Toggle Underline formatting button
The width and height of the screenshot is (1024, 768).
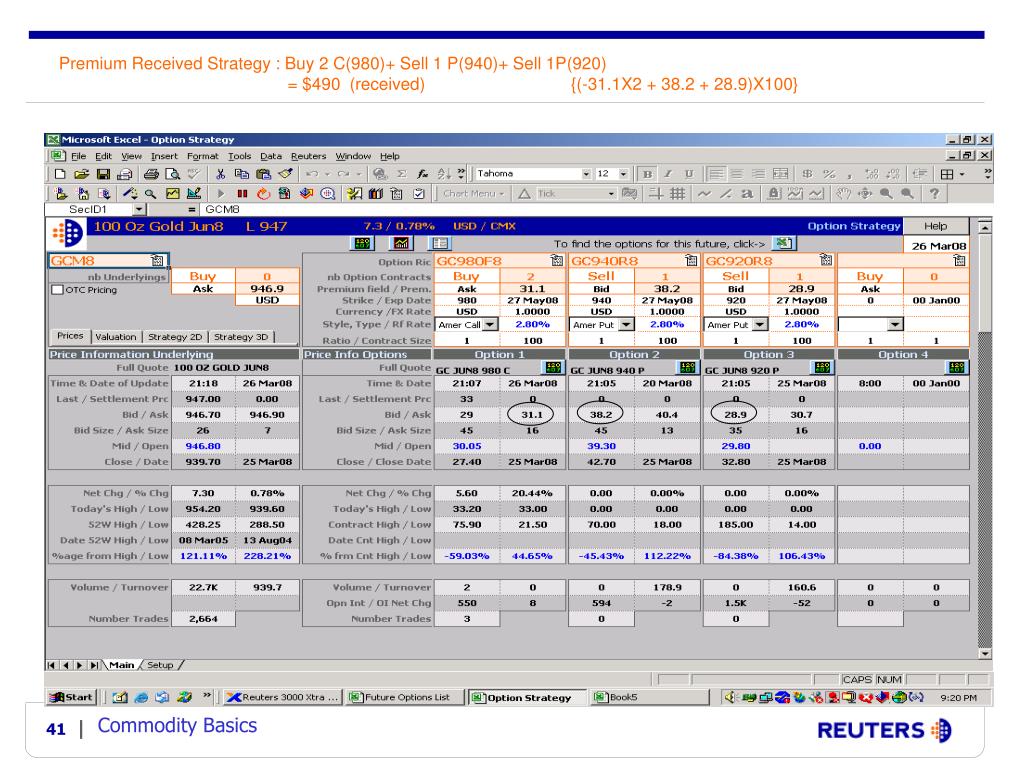tap(689, 174)
